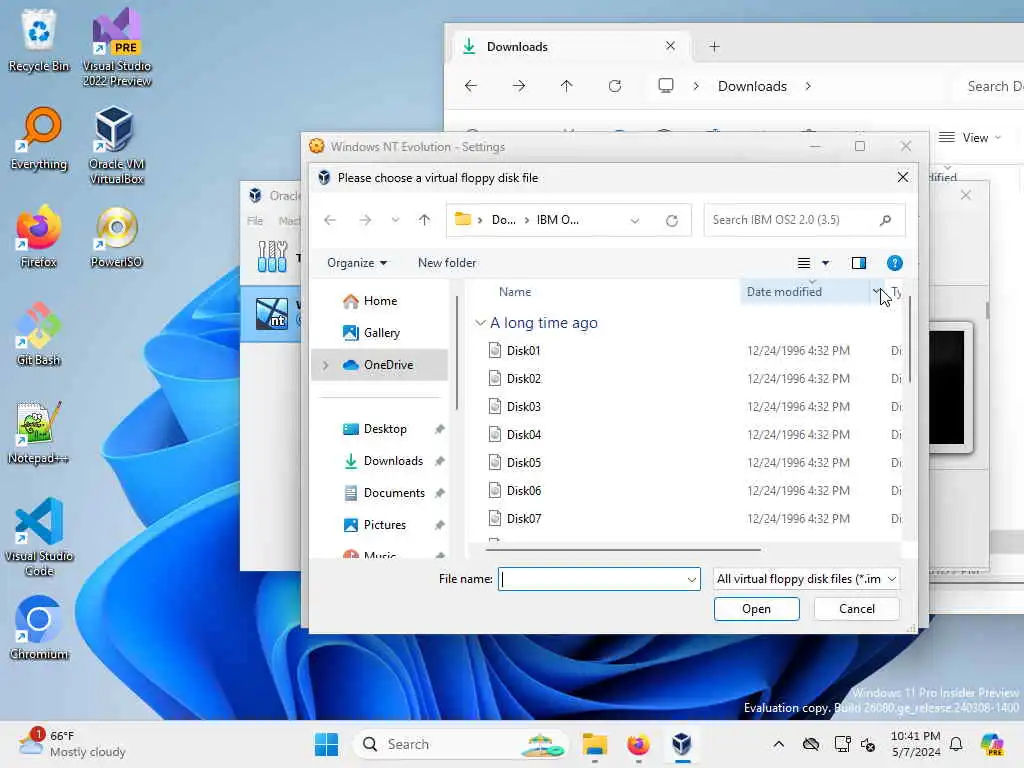The width and height of the screenshot is (1024, 768).
Task: Launch Chromium from the desktop
Action: click(39, 628)
